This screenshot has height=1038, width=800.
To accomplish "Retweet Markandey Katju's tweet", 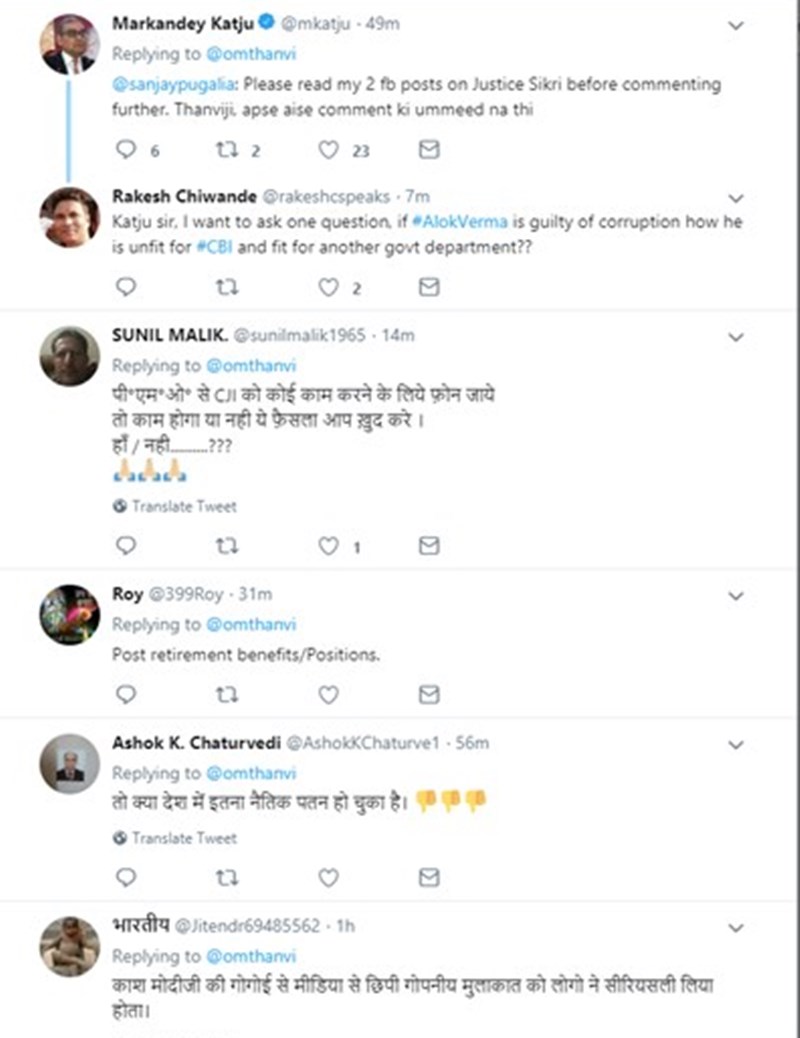I will [x=228, y=150].
